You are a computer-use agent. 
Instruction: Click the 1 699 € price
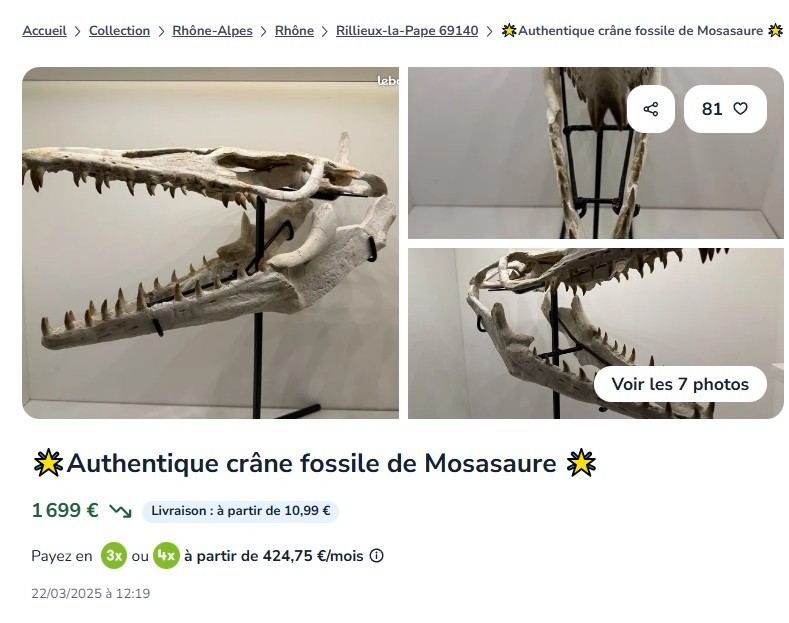65,511
